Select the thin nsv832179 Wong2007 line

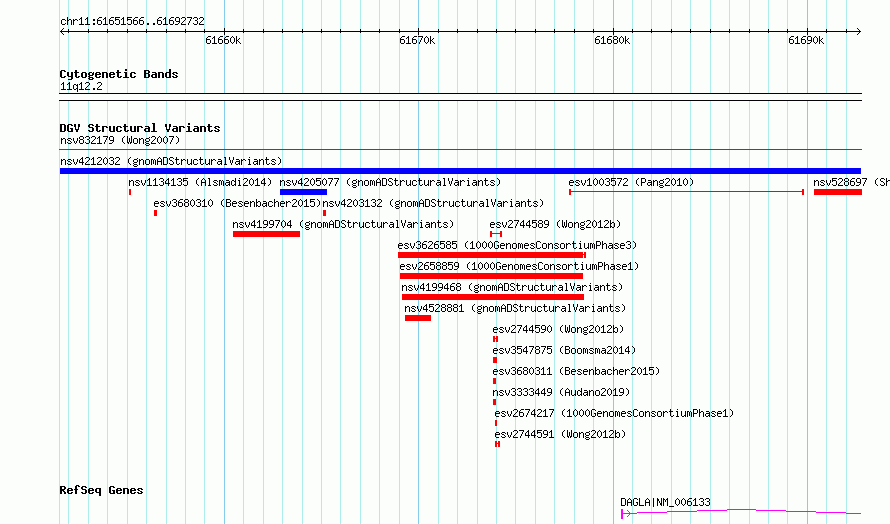pyautogui.click(x=460, y=150)
